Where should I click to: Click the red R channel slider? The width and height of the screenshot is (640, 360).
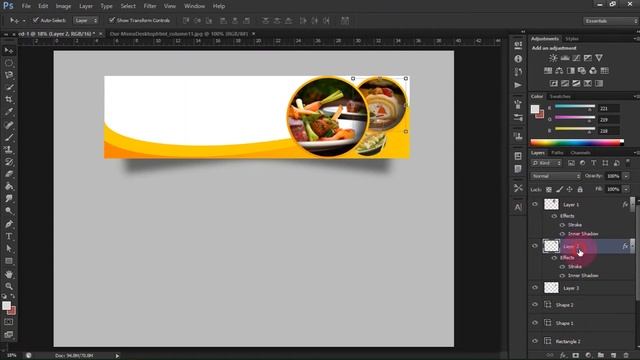click(574, 107)
